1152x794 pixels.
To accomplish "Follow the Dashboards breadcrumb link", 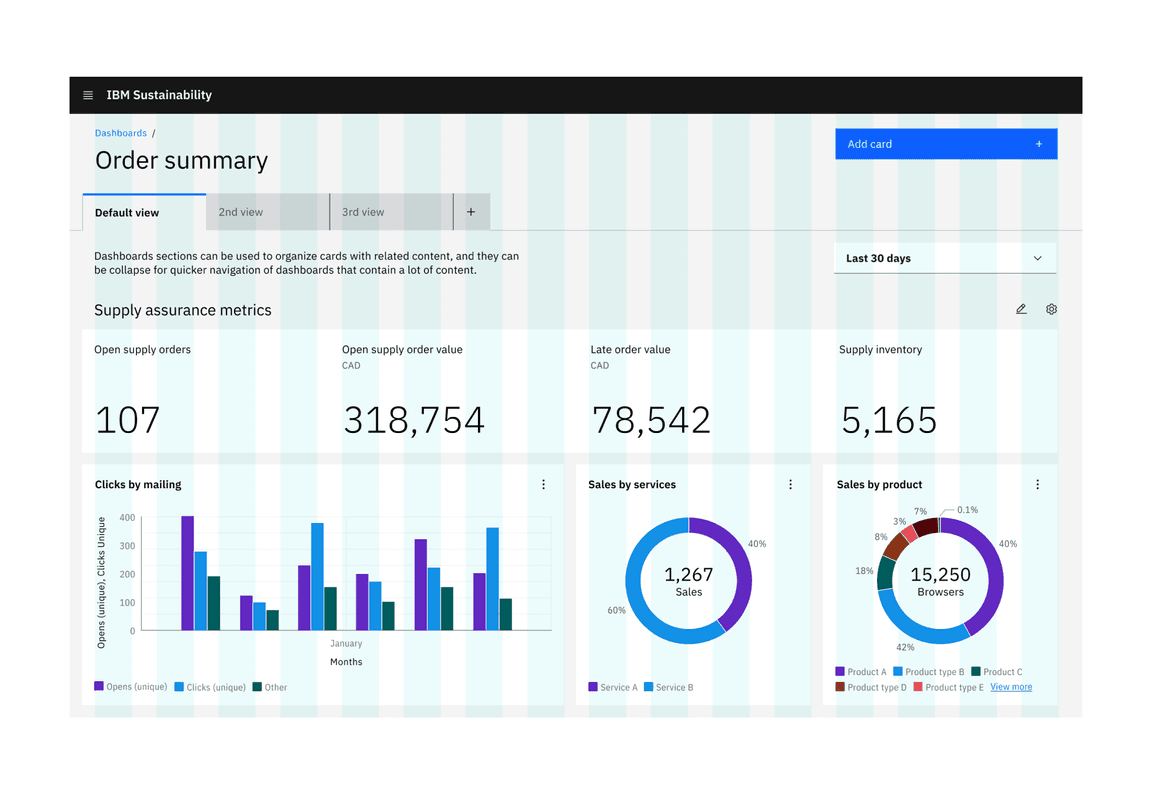I will click(x=121, y=133).
